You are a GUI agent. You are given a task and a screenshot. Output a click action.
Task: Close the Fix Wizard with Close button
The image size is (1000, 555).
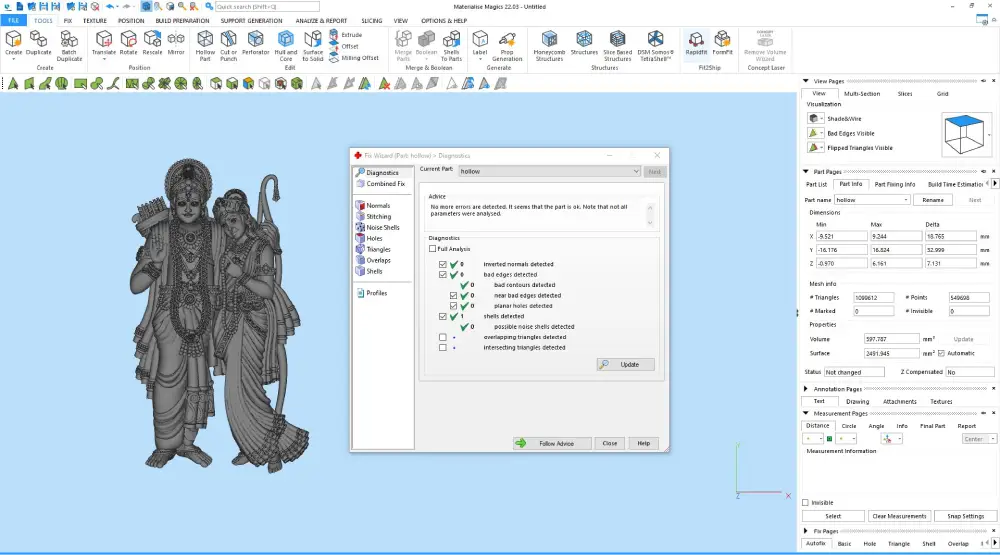pyautogui.click(x=610, y=443)
